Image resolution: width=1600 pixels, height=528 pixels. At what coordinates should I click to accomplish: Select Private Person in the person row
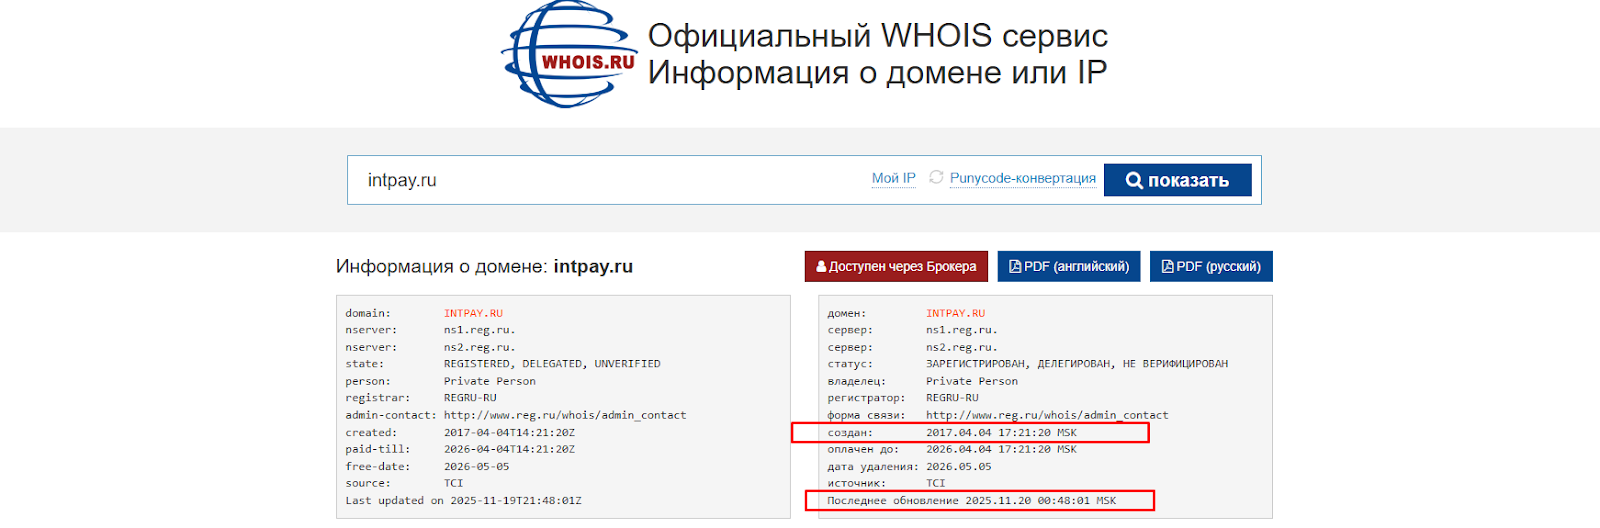click(490, 381)
